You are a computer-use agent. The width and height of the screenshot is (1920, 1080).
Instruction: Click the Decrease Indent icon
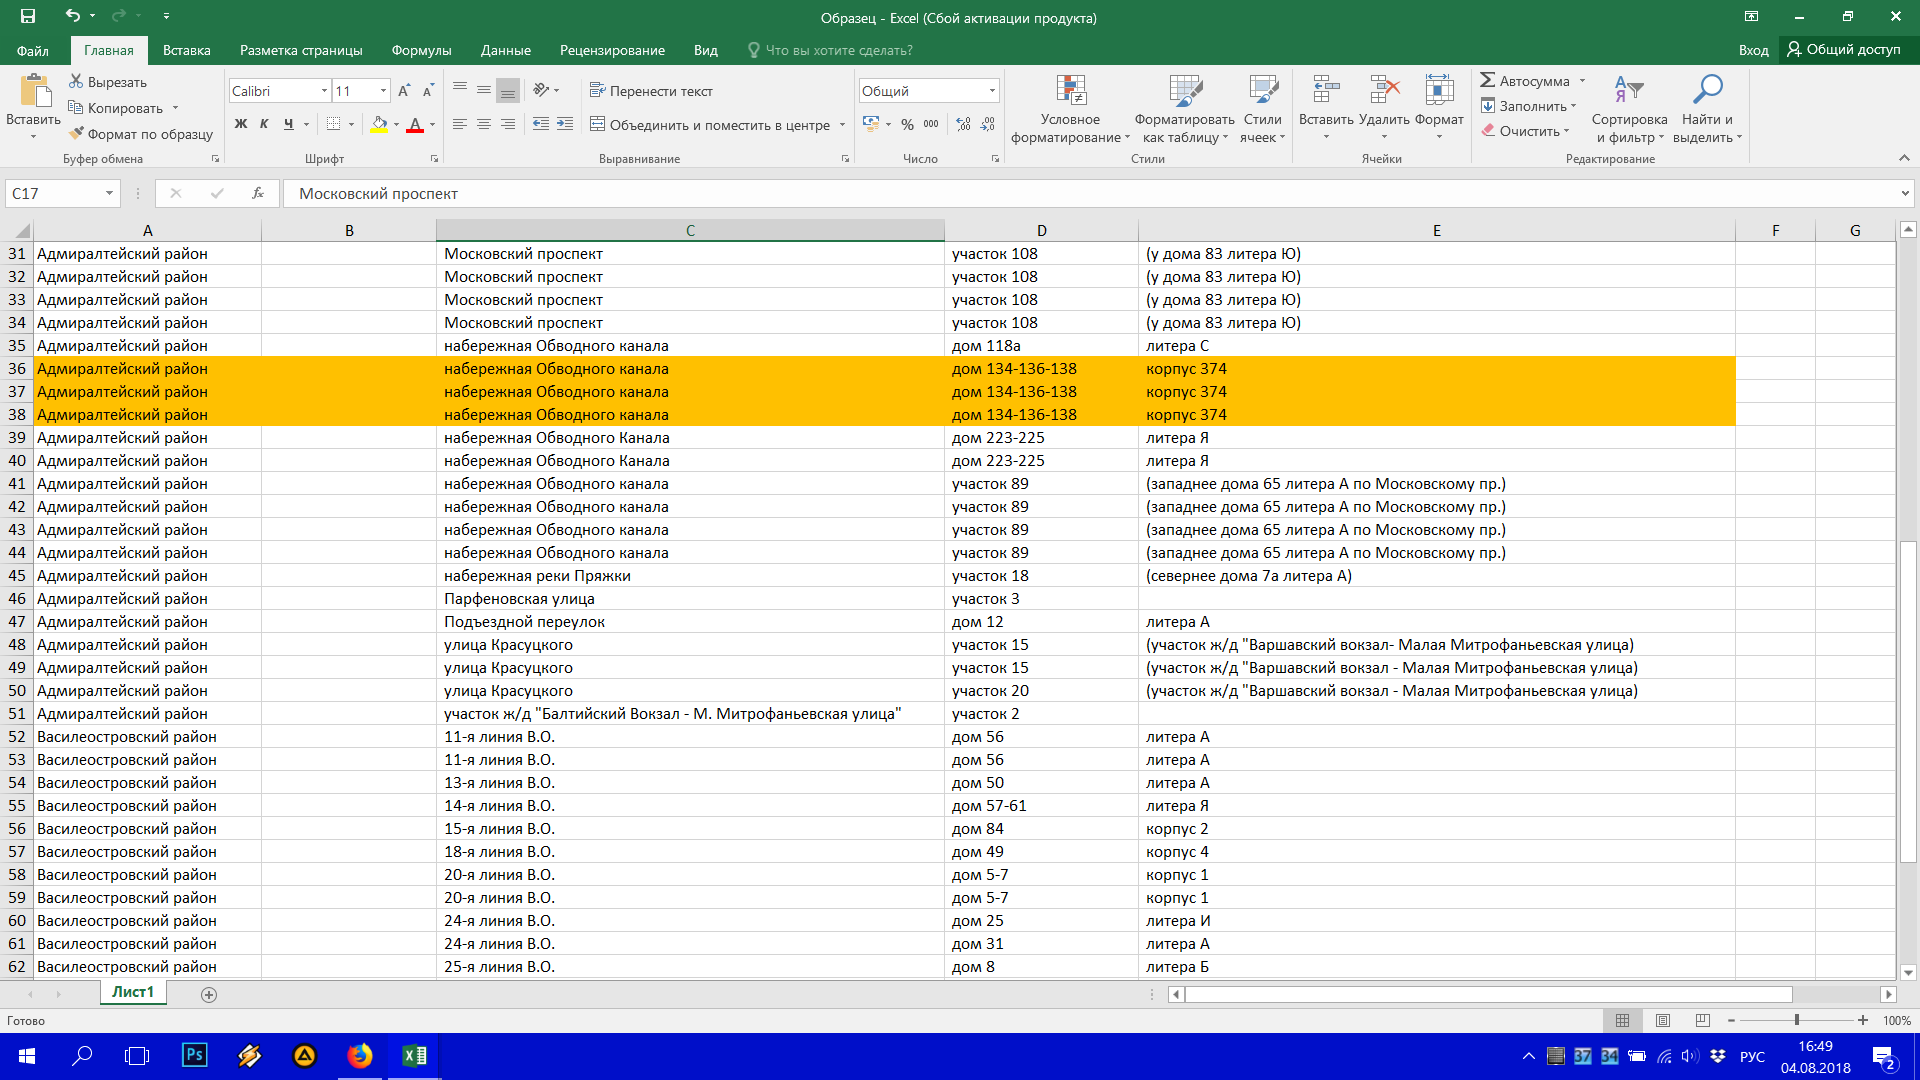coord(541,124)
